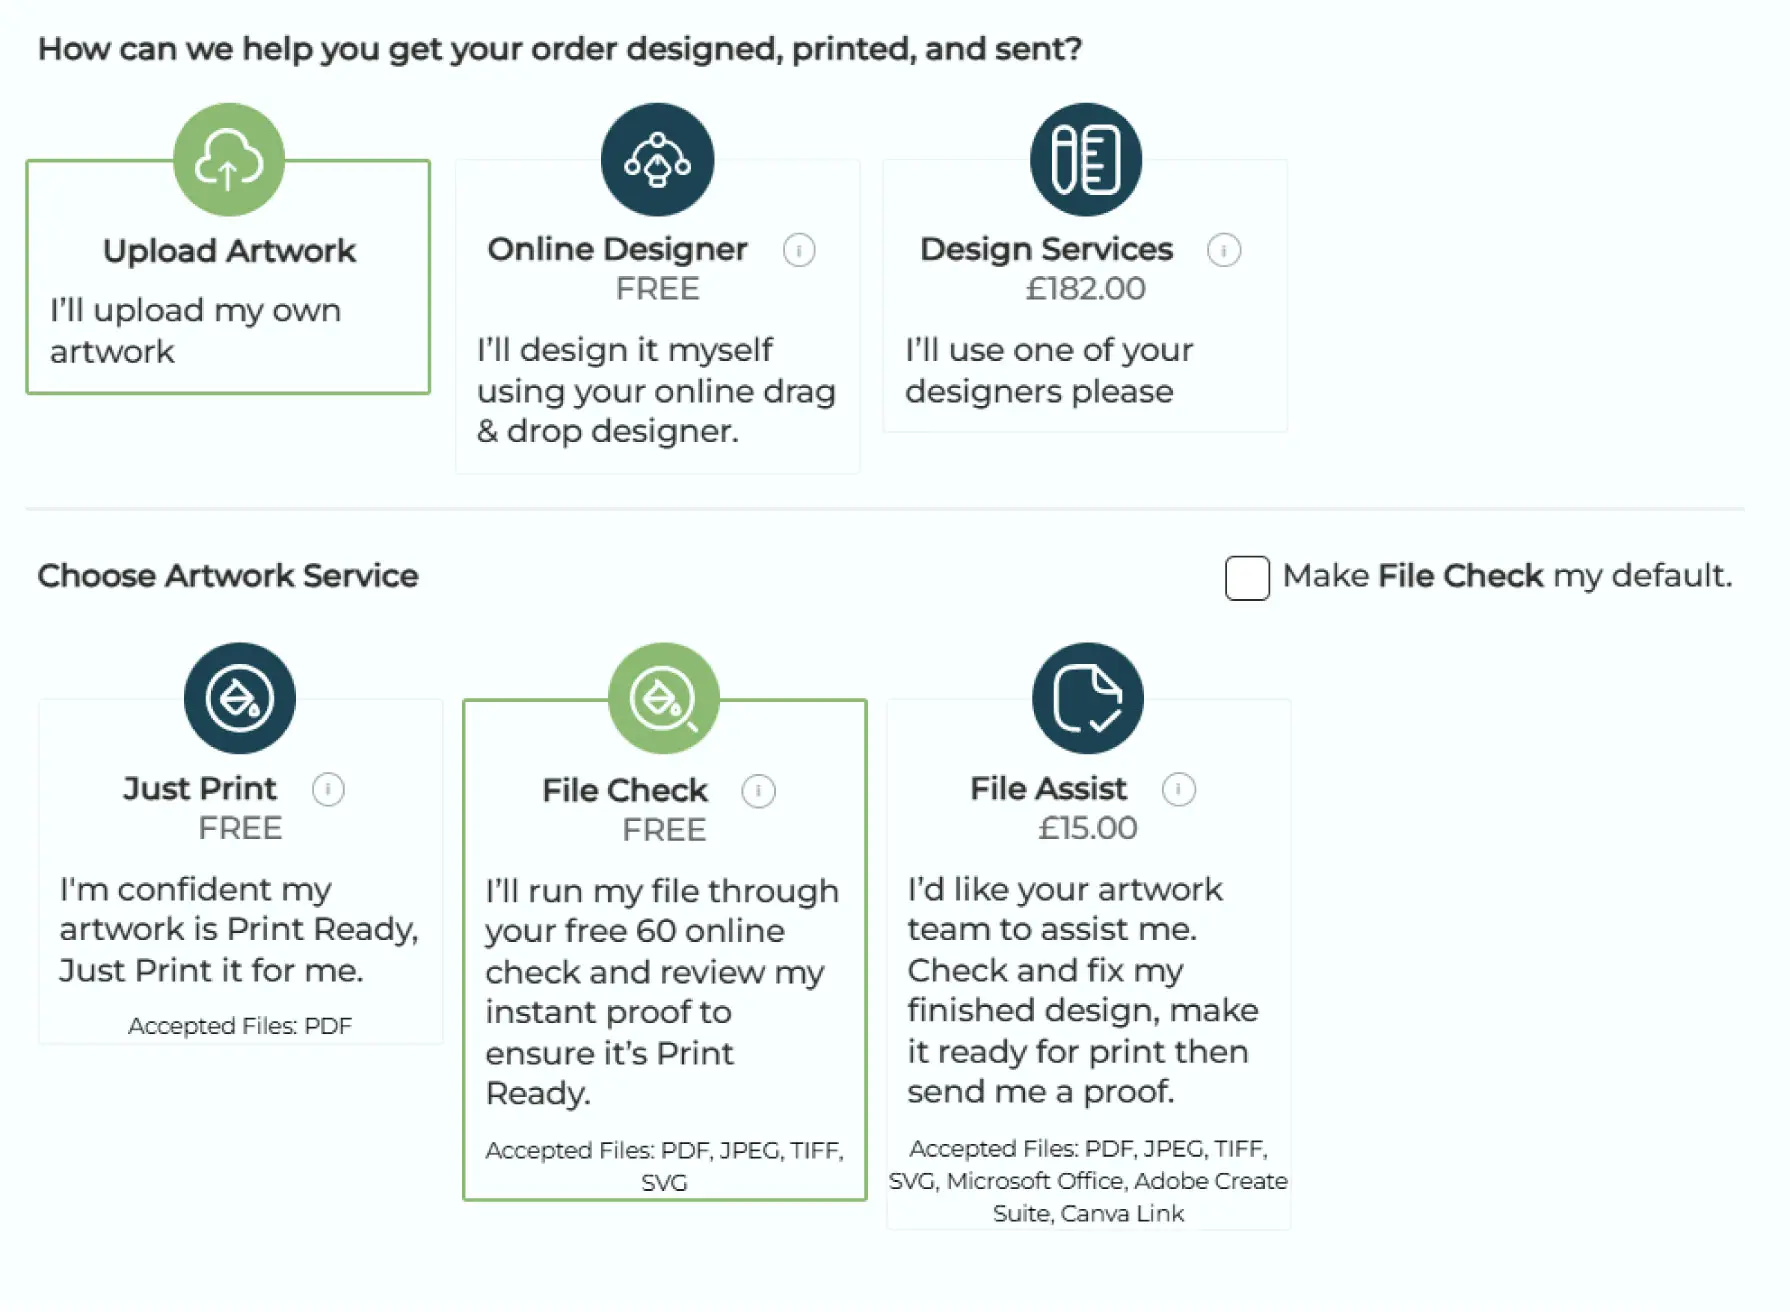Click the Just Print ink droplet icon
Screen dimensions: 1790x1312
239,698
